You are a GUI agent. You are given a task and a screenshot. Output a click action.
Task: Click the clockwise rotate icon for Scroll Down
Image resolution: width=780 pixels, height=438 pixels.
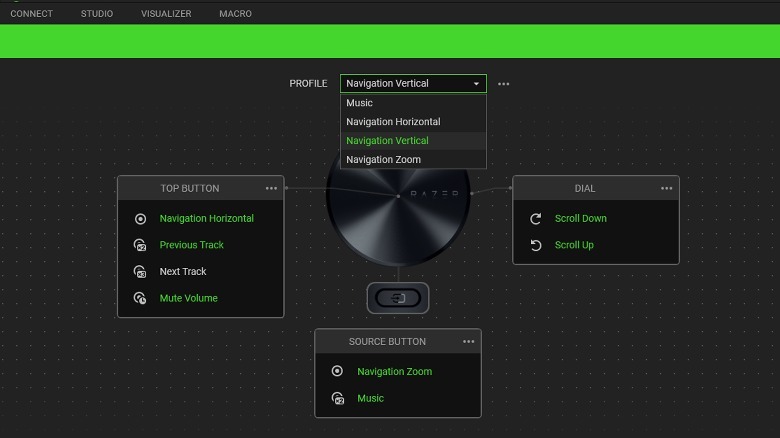coord(536,219)
